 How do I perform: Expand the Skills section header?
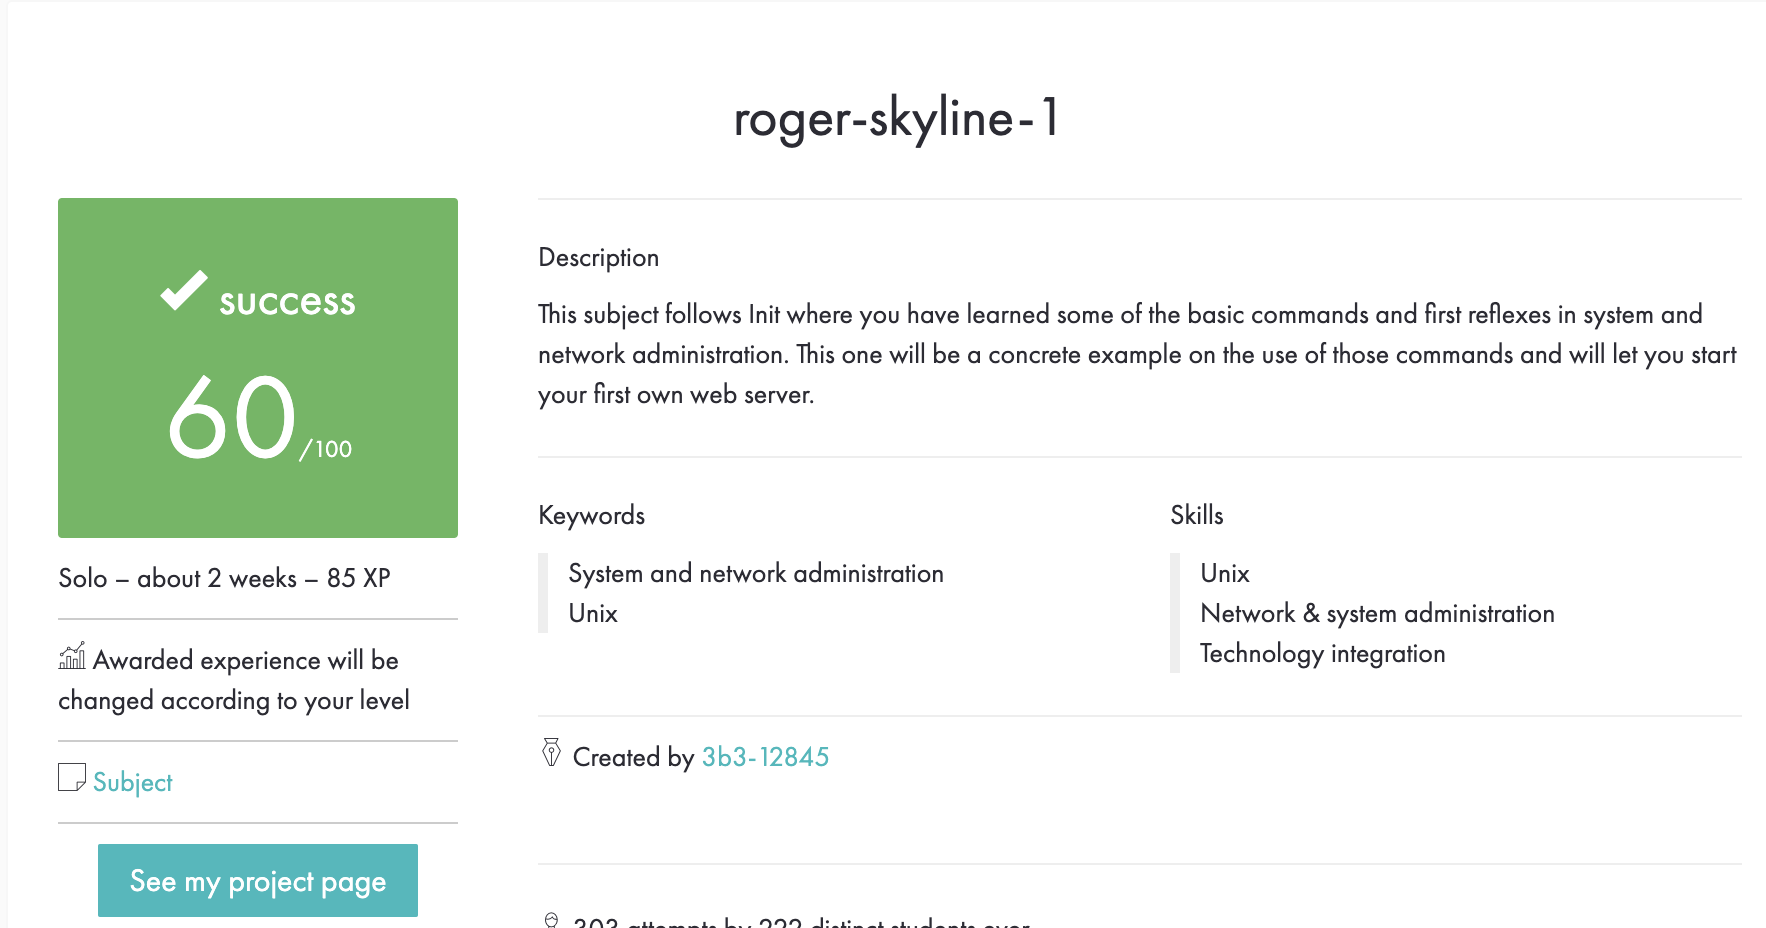pyautogui.click(x=1197, y=515)
